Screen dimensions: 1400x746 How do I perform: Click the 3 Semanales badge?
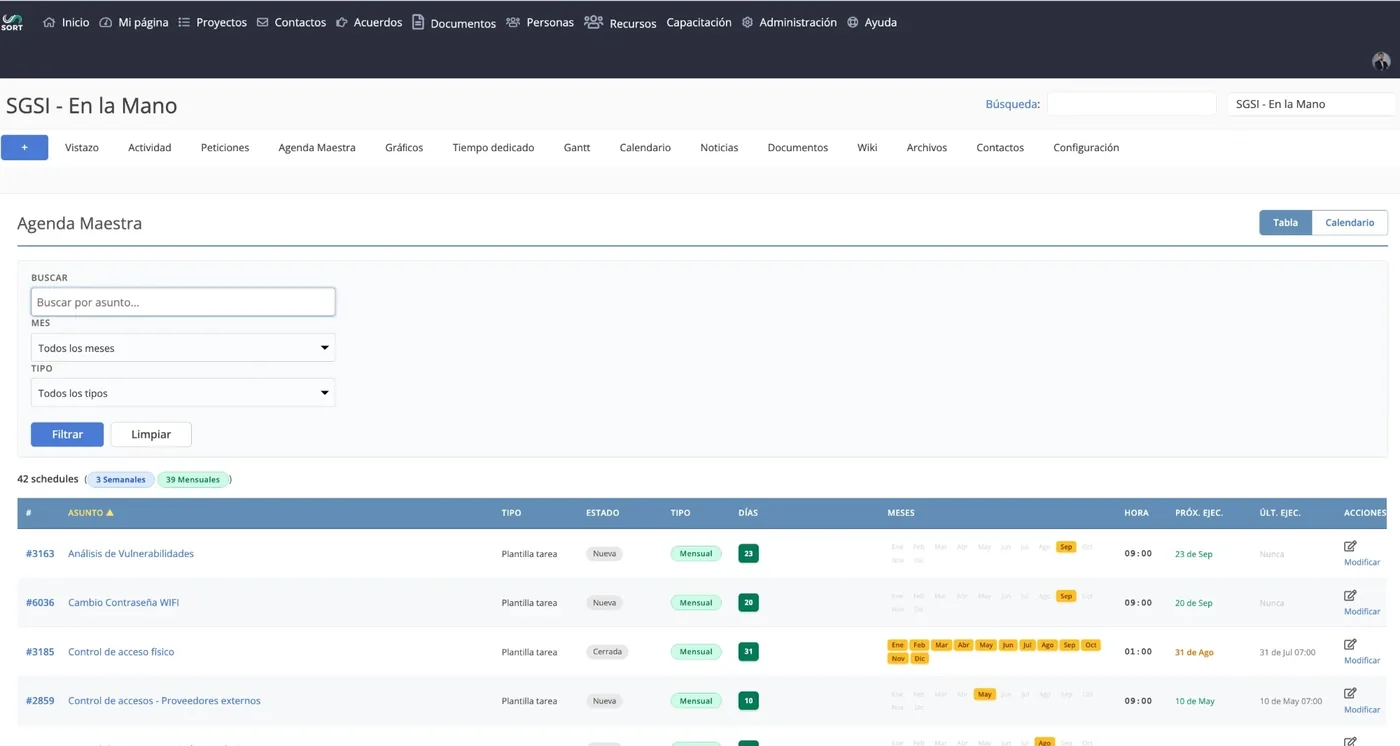point(120,479)
